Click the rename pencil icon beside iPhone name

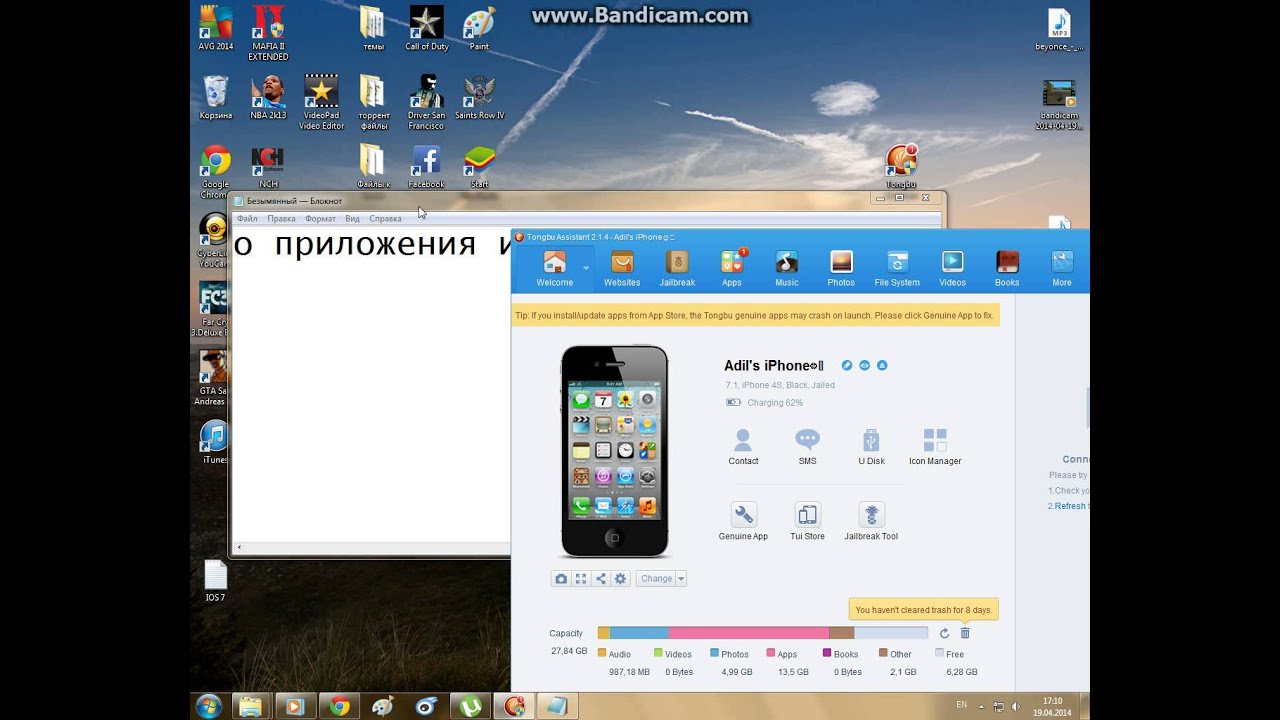point(847,366)
